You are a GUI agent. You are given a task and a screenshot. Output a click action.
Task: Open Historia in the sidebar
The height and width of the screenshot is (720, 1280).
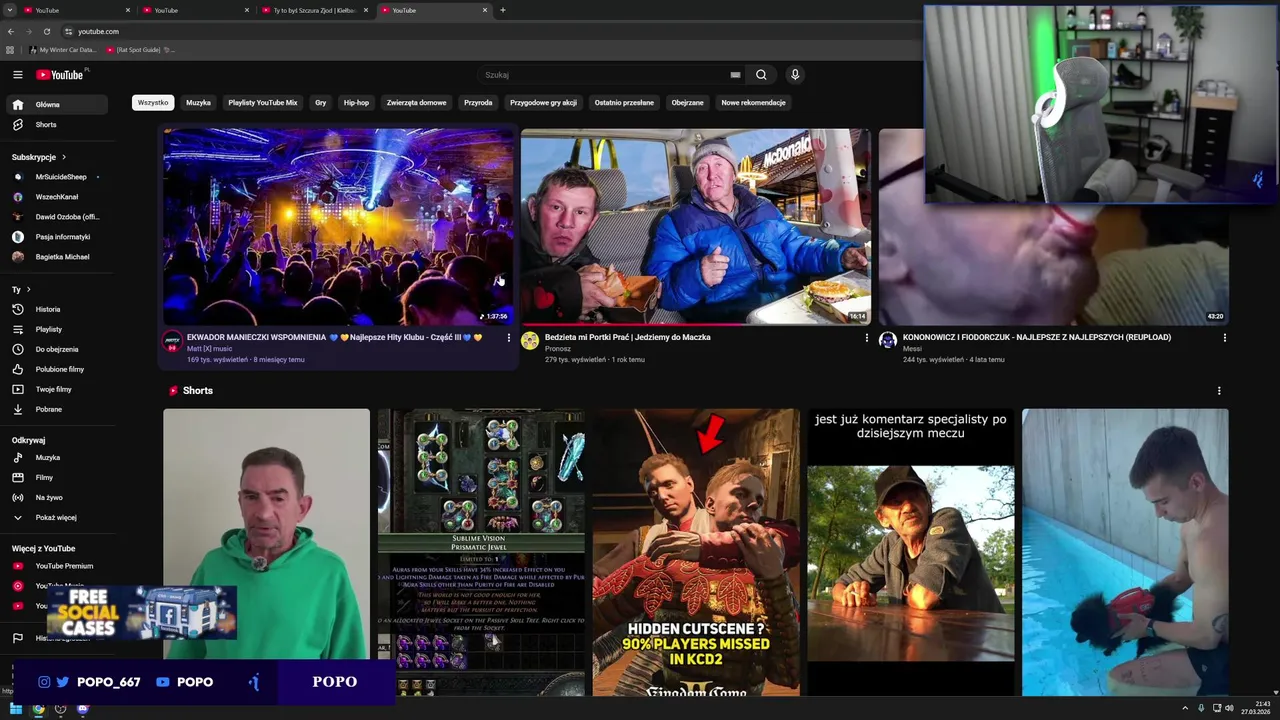[x=59, y=309]
